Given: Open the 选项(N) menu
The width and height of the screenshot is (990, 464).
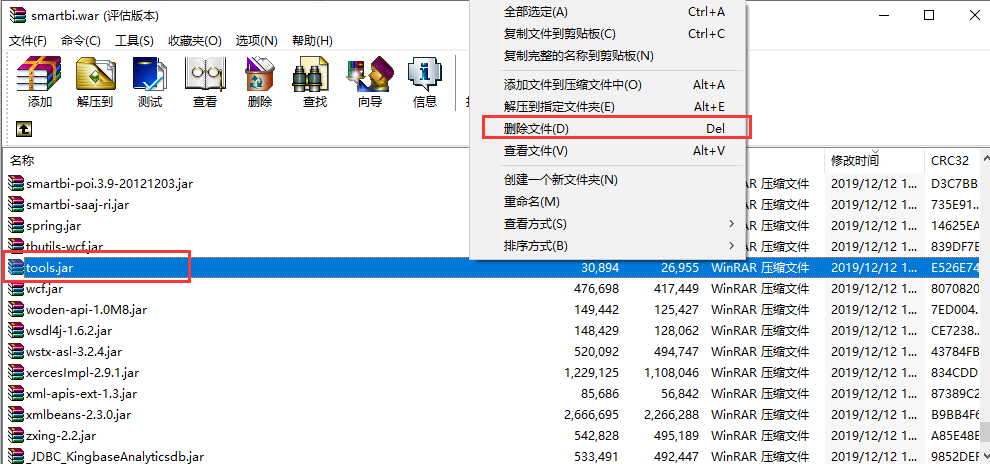Looking at the screenshot, I should click(x=256, y=40).
